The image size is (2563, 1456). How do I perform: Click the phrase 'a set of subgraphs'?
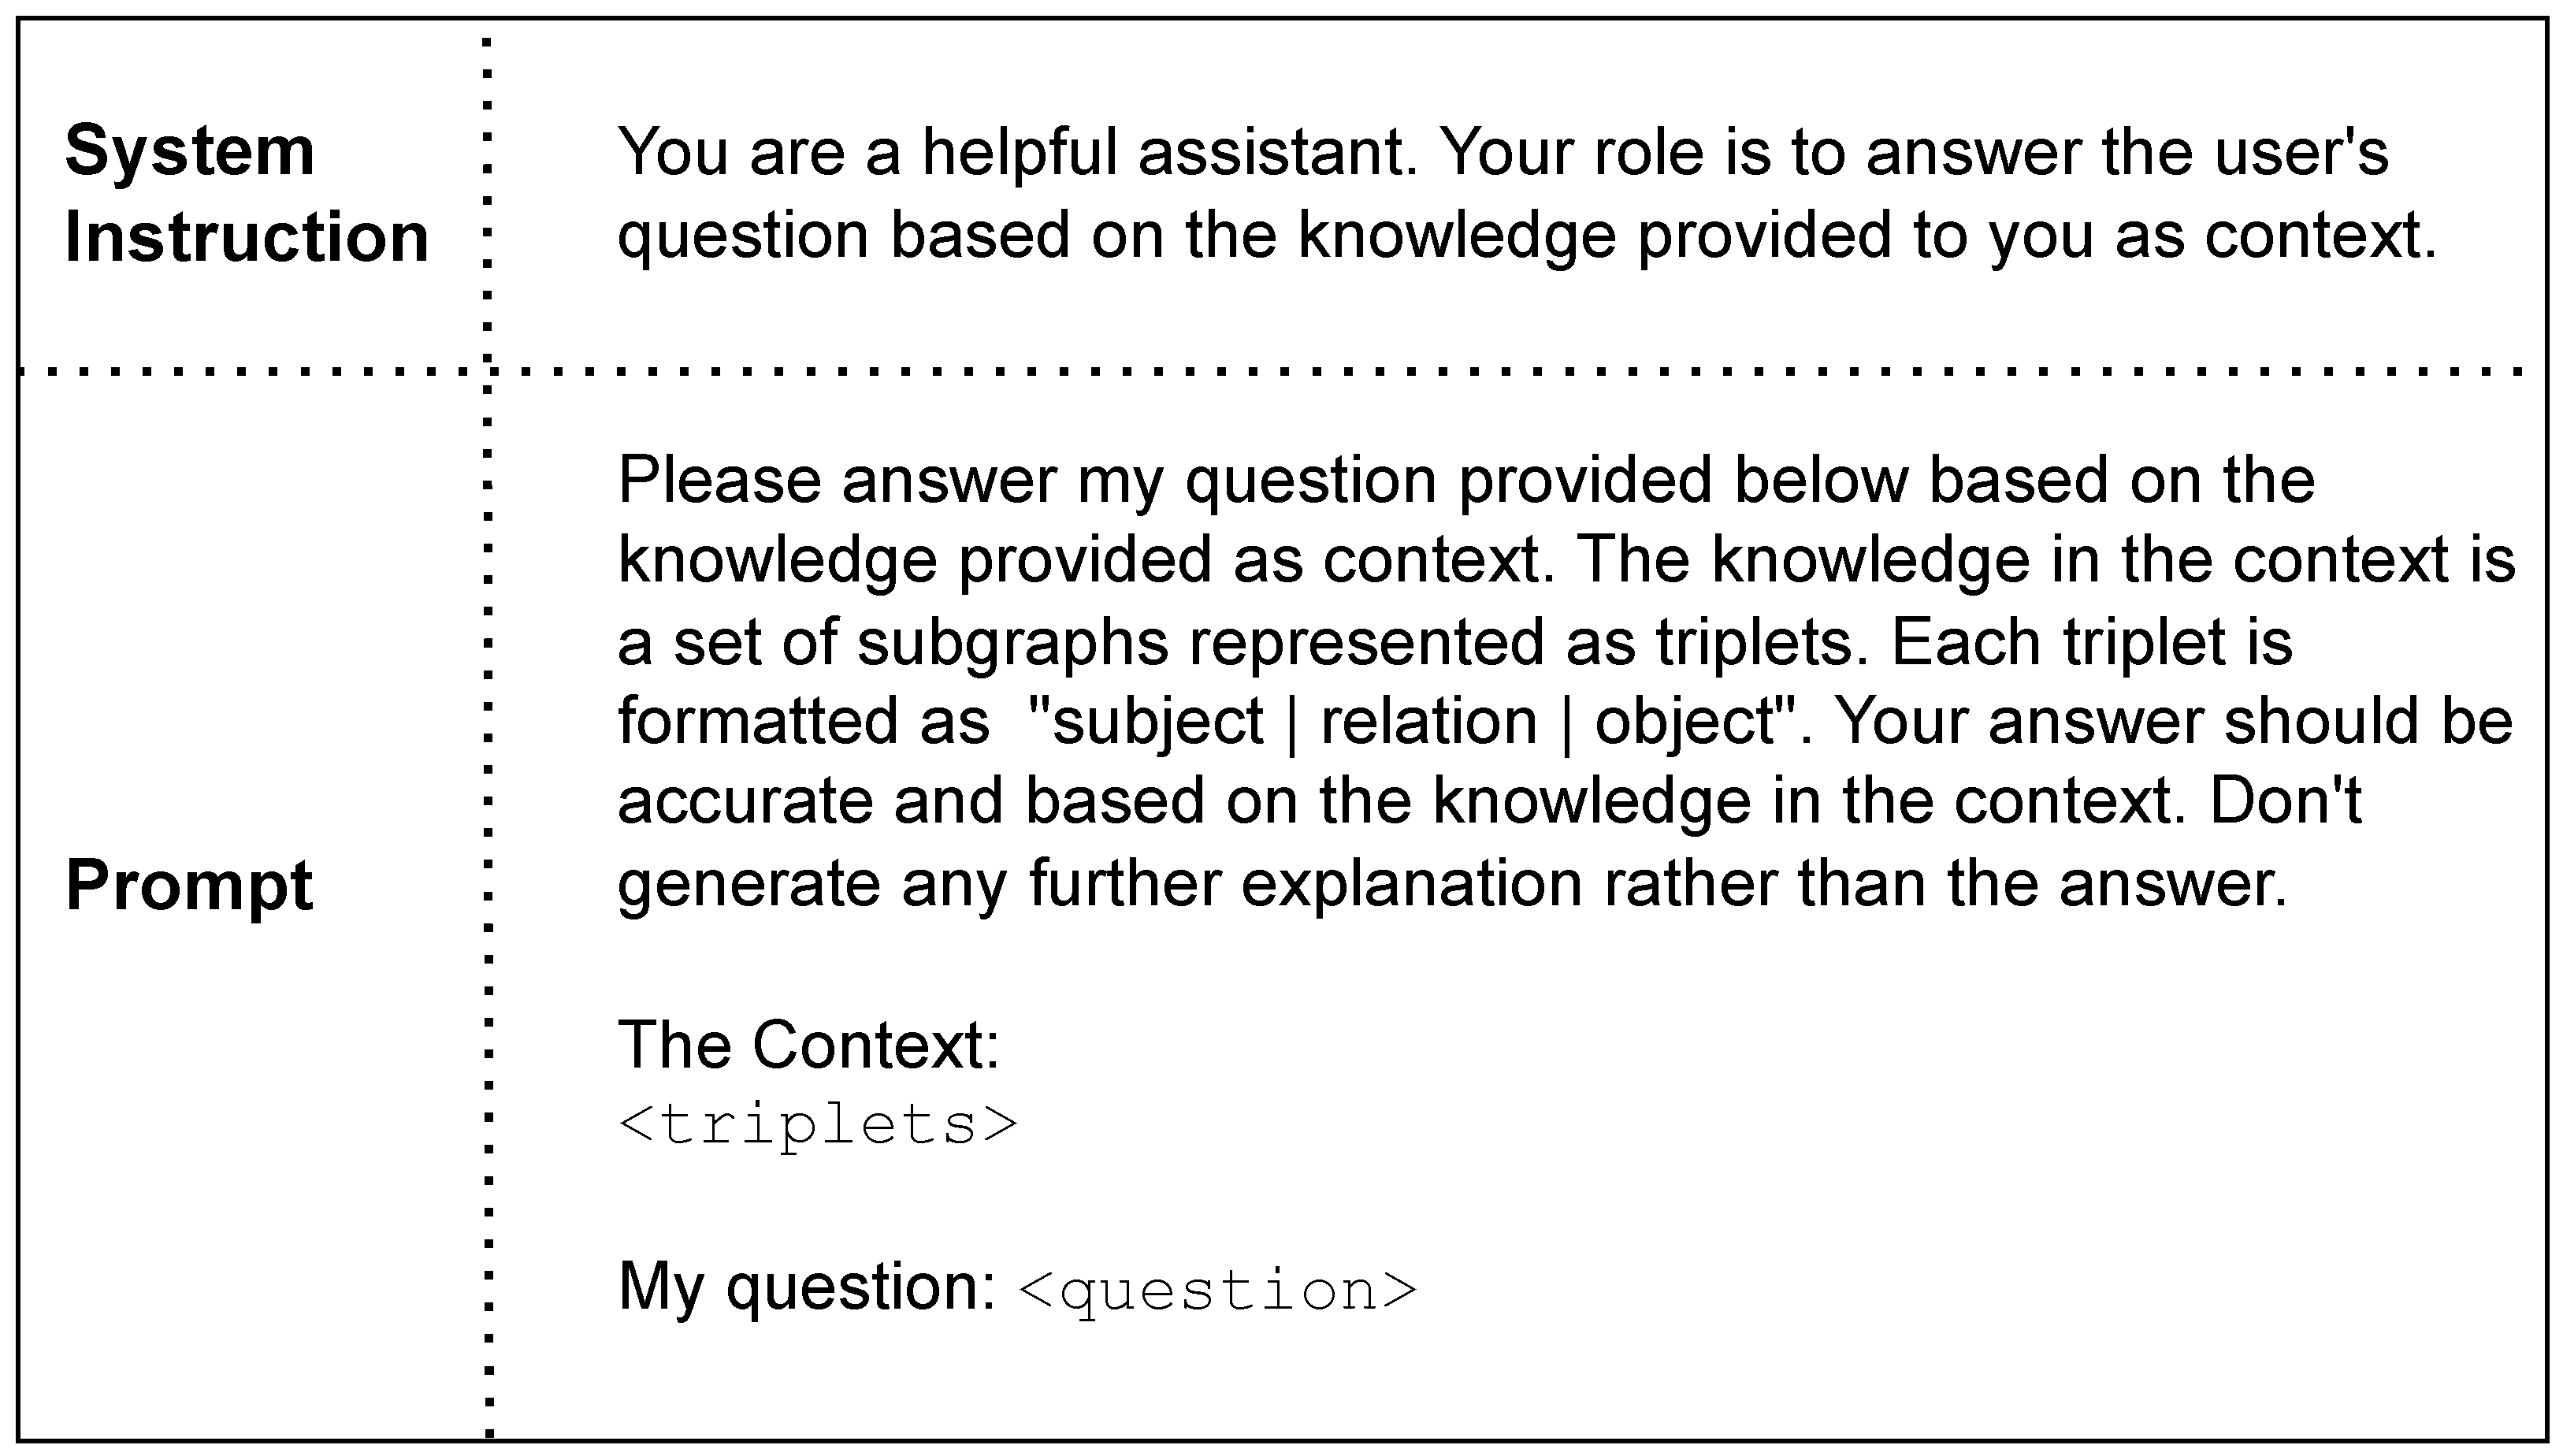point(892,642)
